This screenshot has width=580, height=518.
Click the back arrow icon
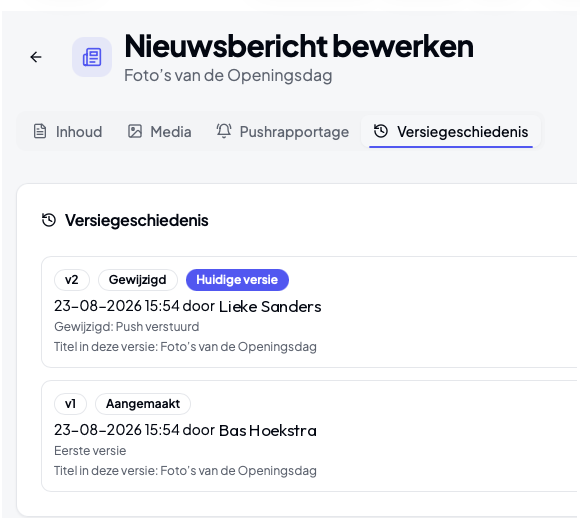pos(36,57)
